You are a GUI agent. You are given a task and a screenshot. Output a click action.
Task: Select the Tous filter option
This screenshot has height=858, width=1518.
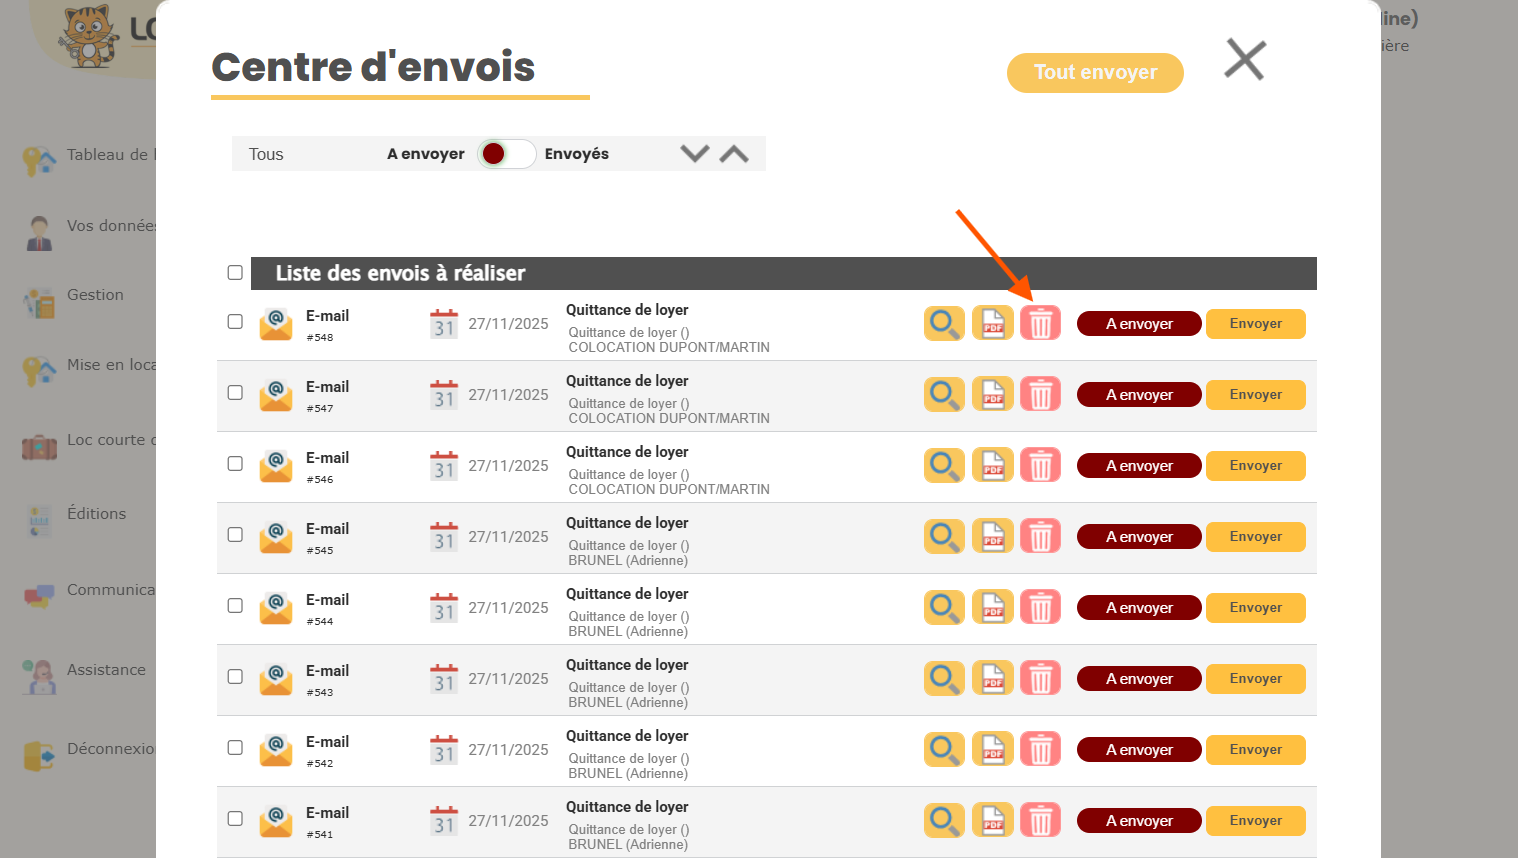click(266, 154)
